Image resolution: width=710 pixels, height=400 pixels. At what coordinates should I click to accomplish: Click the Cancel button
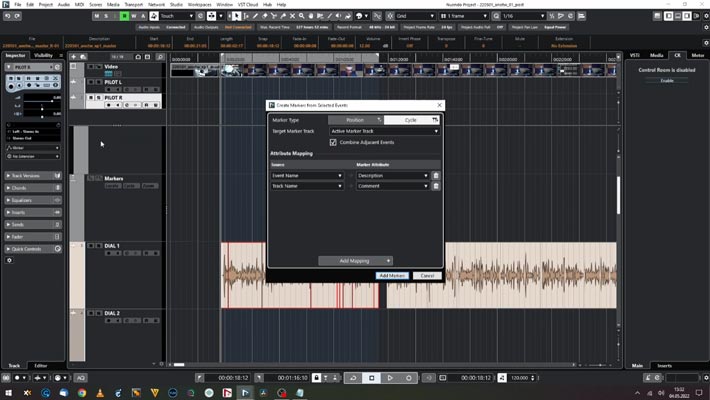[426, 275]
